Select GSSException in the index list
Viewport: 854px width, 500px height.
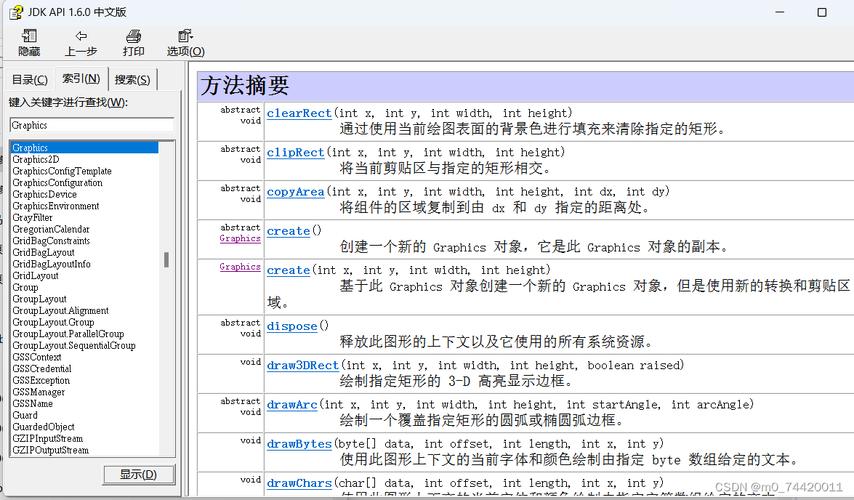[x=41, y=380]
